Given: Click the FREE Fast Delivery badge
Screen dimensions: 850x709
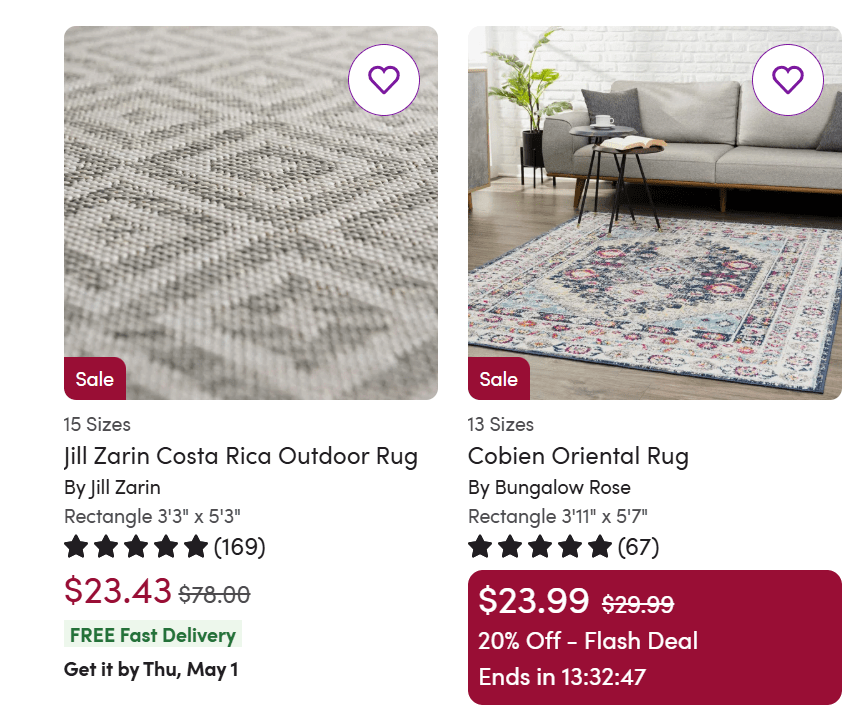Looking at the screenshot, I should click(153, 635).
